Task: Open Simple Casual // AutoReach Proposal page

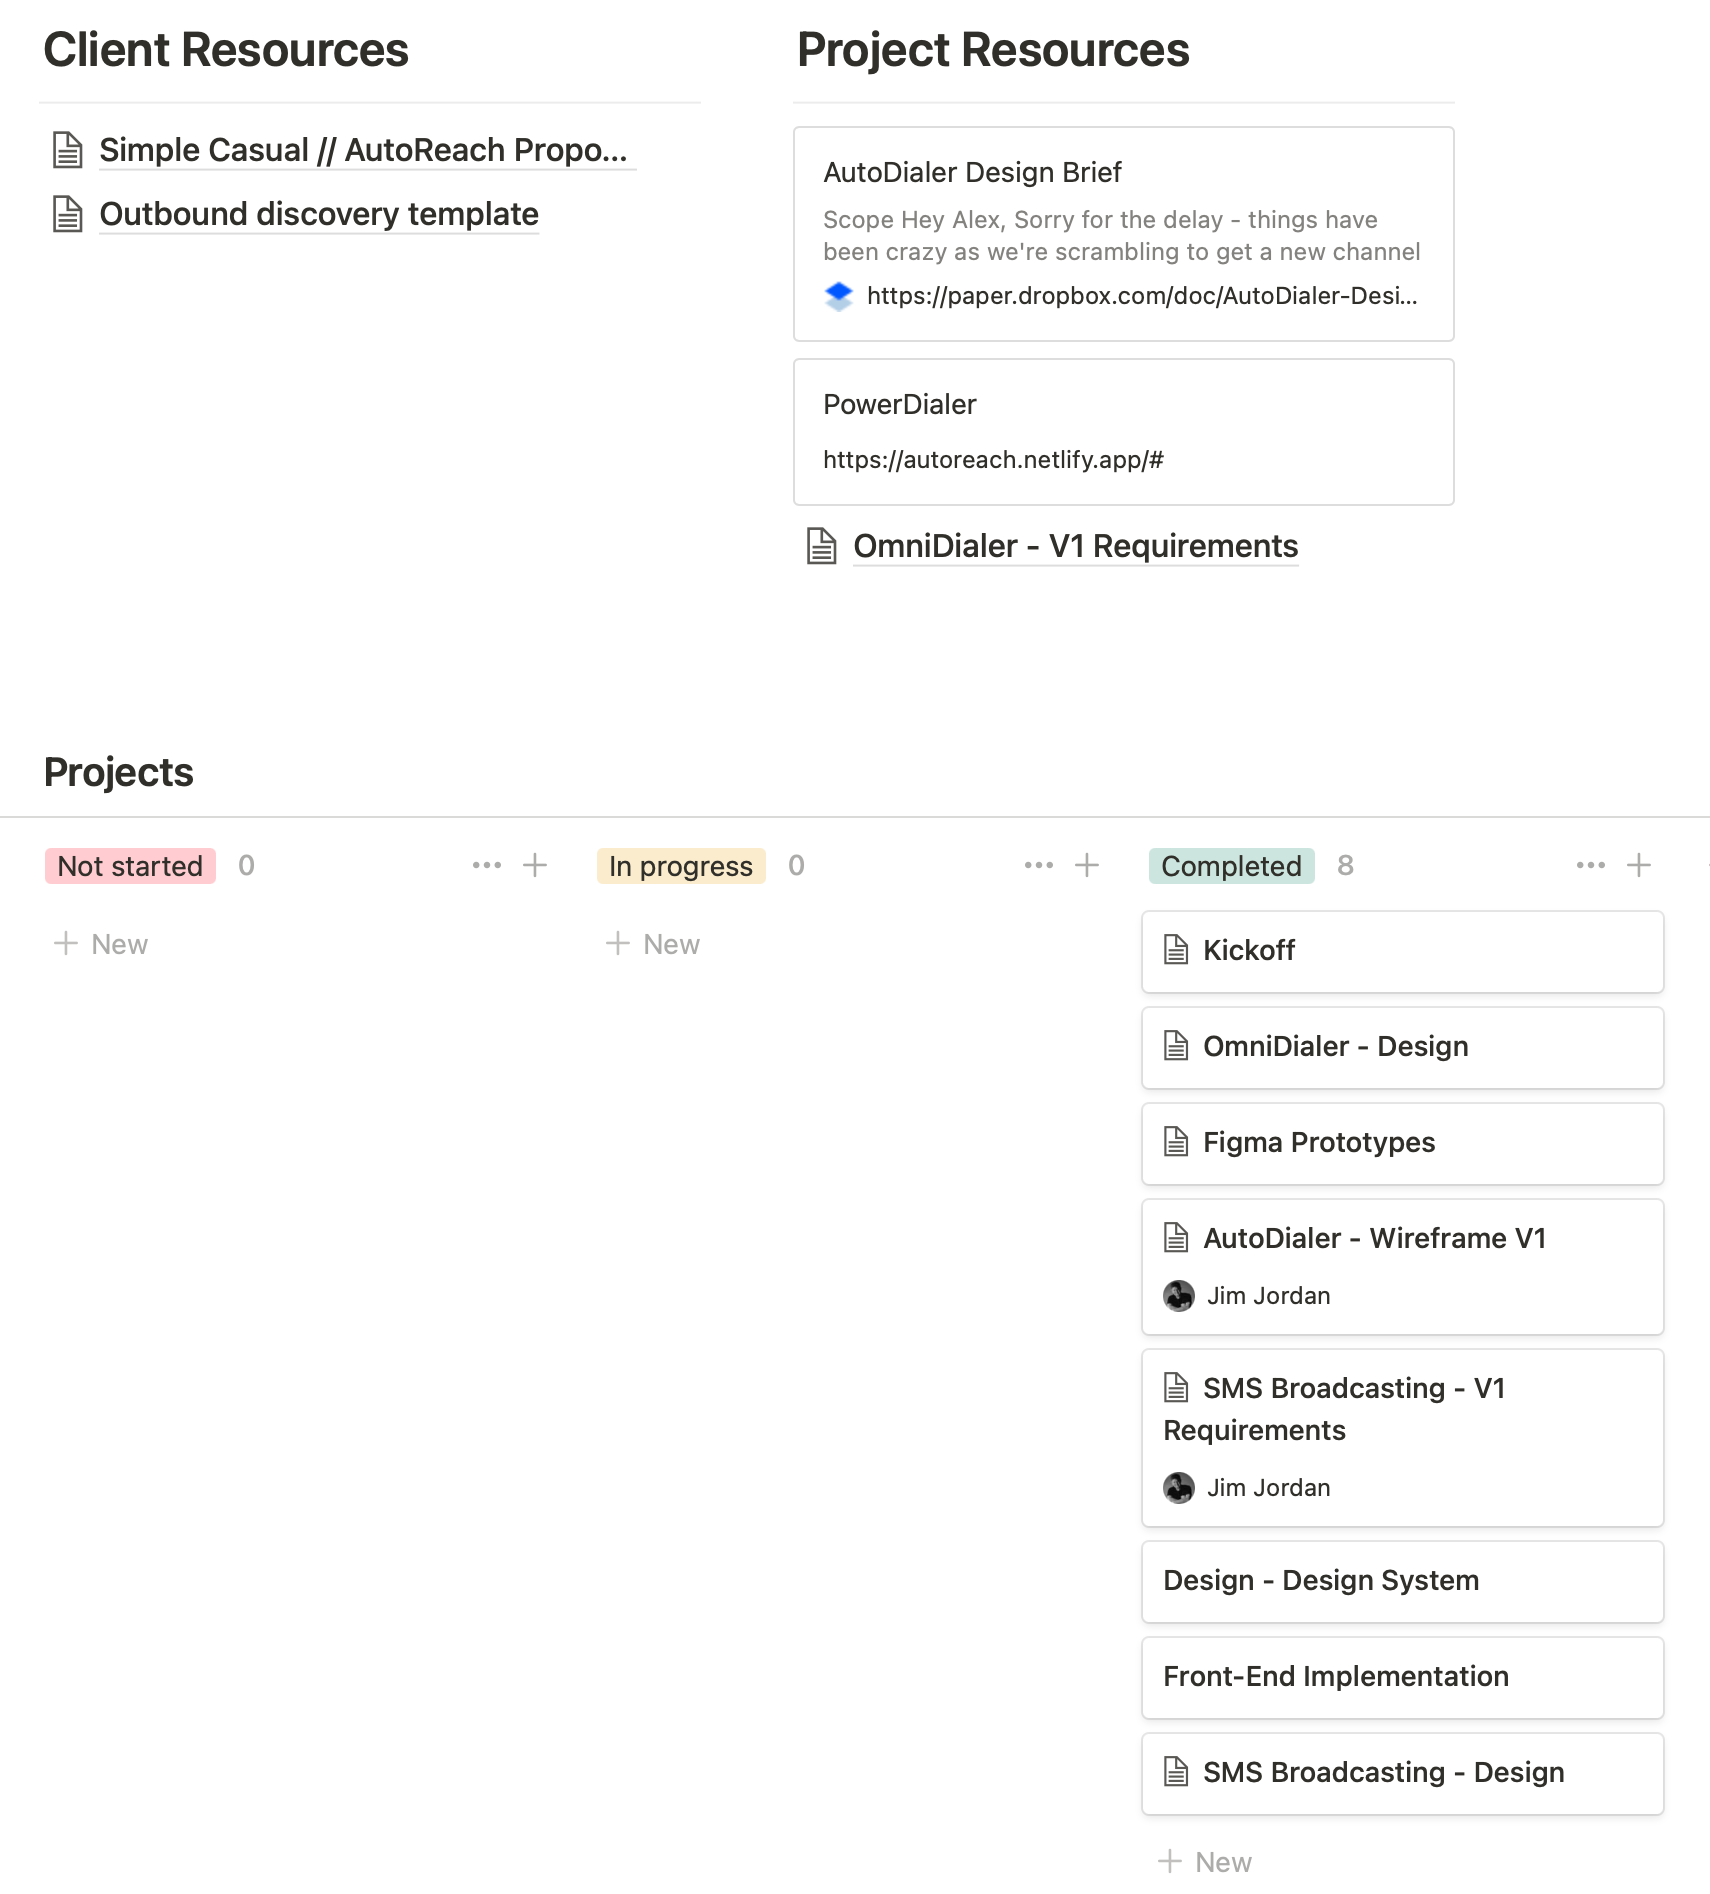Action: point(363,150)
